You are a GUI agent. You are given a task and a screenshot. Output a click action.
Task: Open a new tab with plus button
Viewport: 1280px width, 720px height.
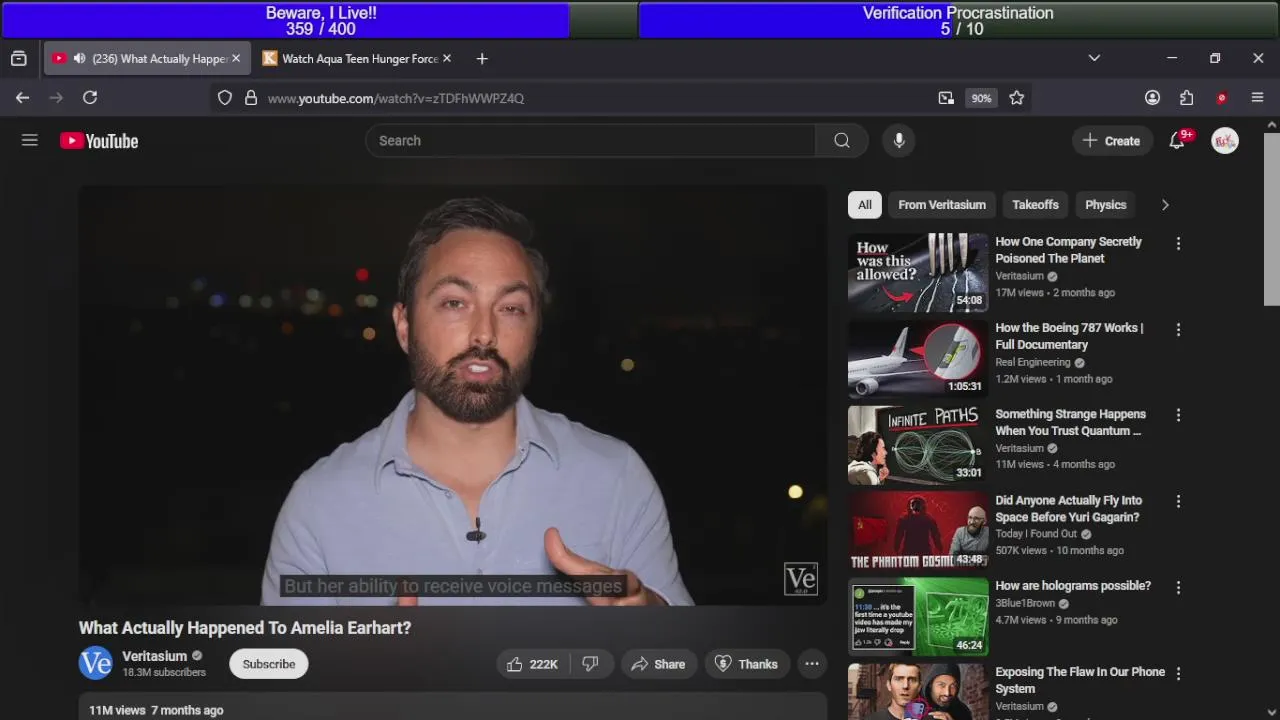482,59
